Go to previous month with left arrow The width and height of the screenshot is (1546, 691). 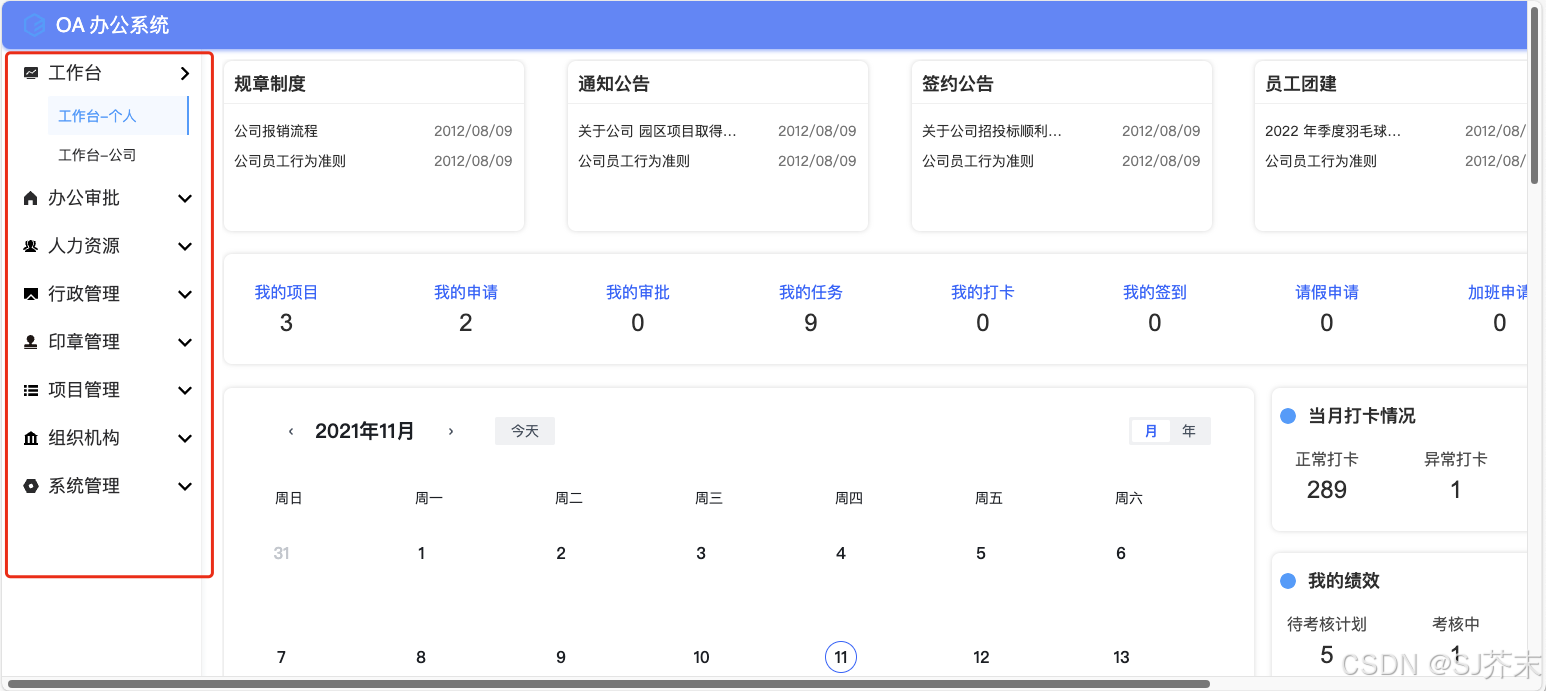(x=291, y=431)
